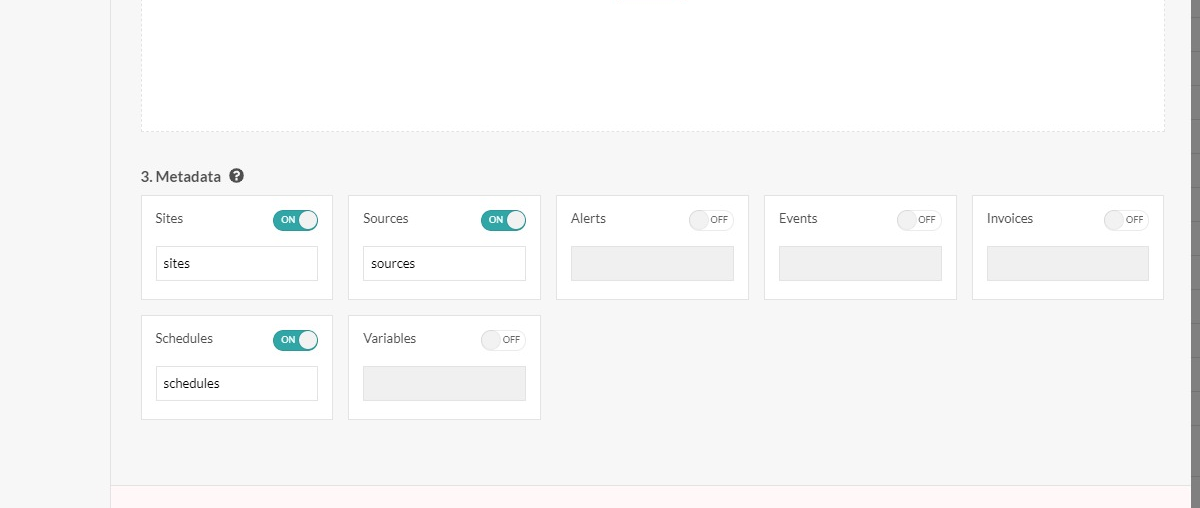Click the Sources name input field
The height and width of the screenshot is (508, 1200).
444,264
